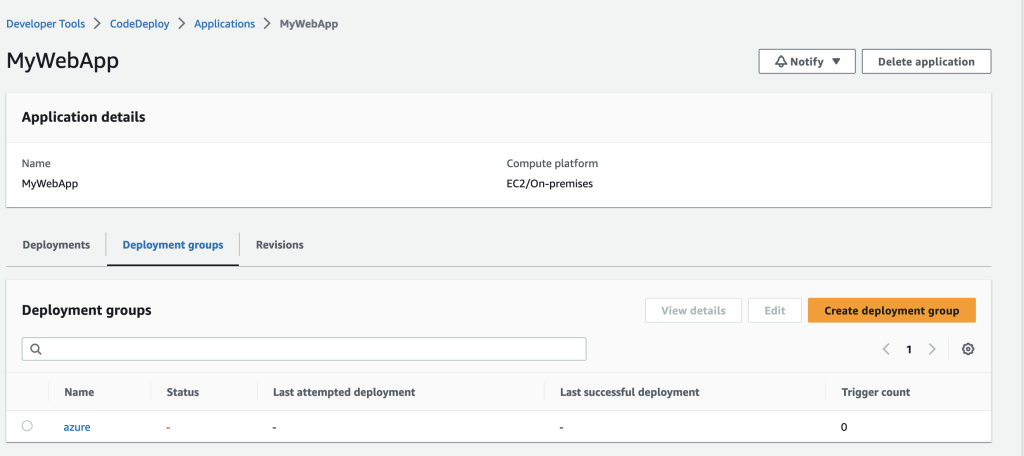This screenshot has height=456, width=1024.
Task: Open the Revisions tab
Action: [x=280, y=245]
